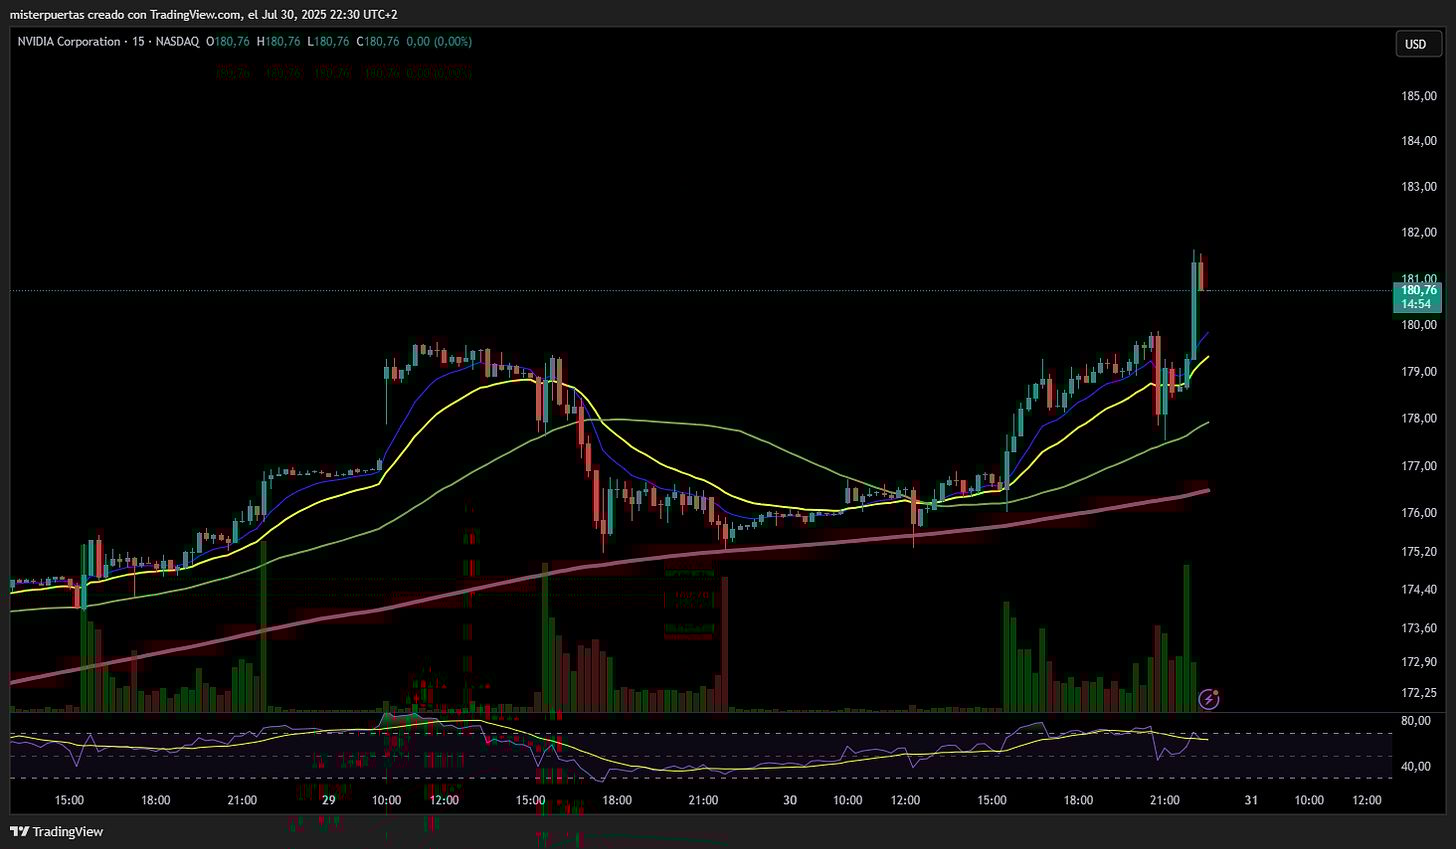Viewport: 1456px width, 849px height.
Task: Select the 179,00 price axis label
Action: pyautogui.click(x=1419, y=372)
